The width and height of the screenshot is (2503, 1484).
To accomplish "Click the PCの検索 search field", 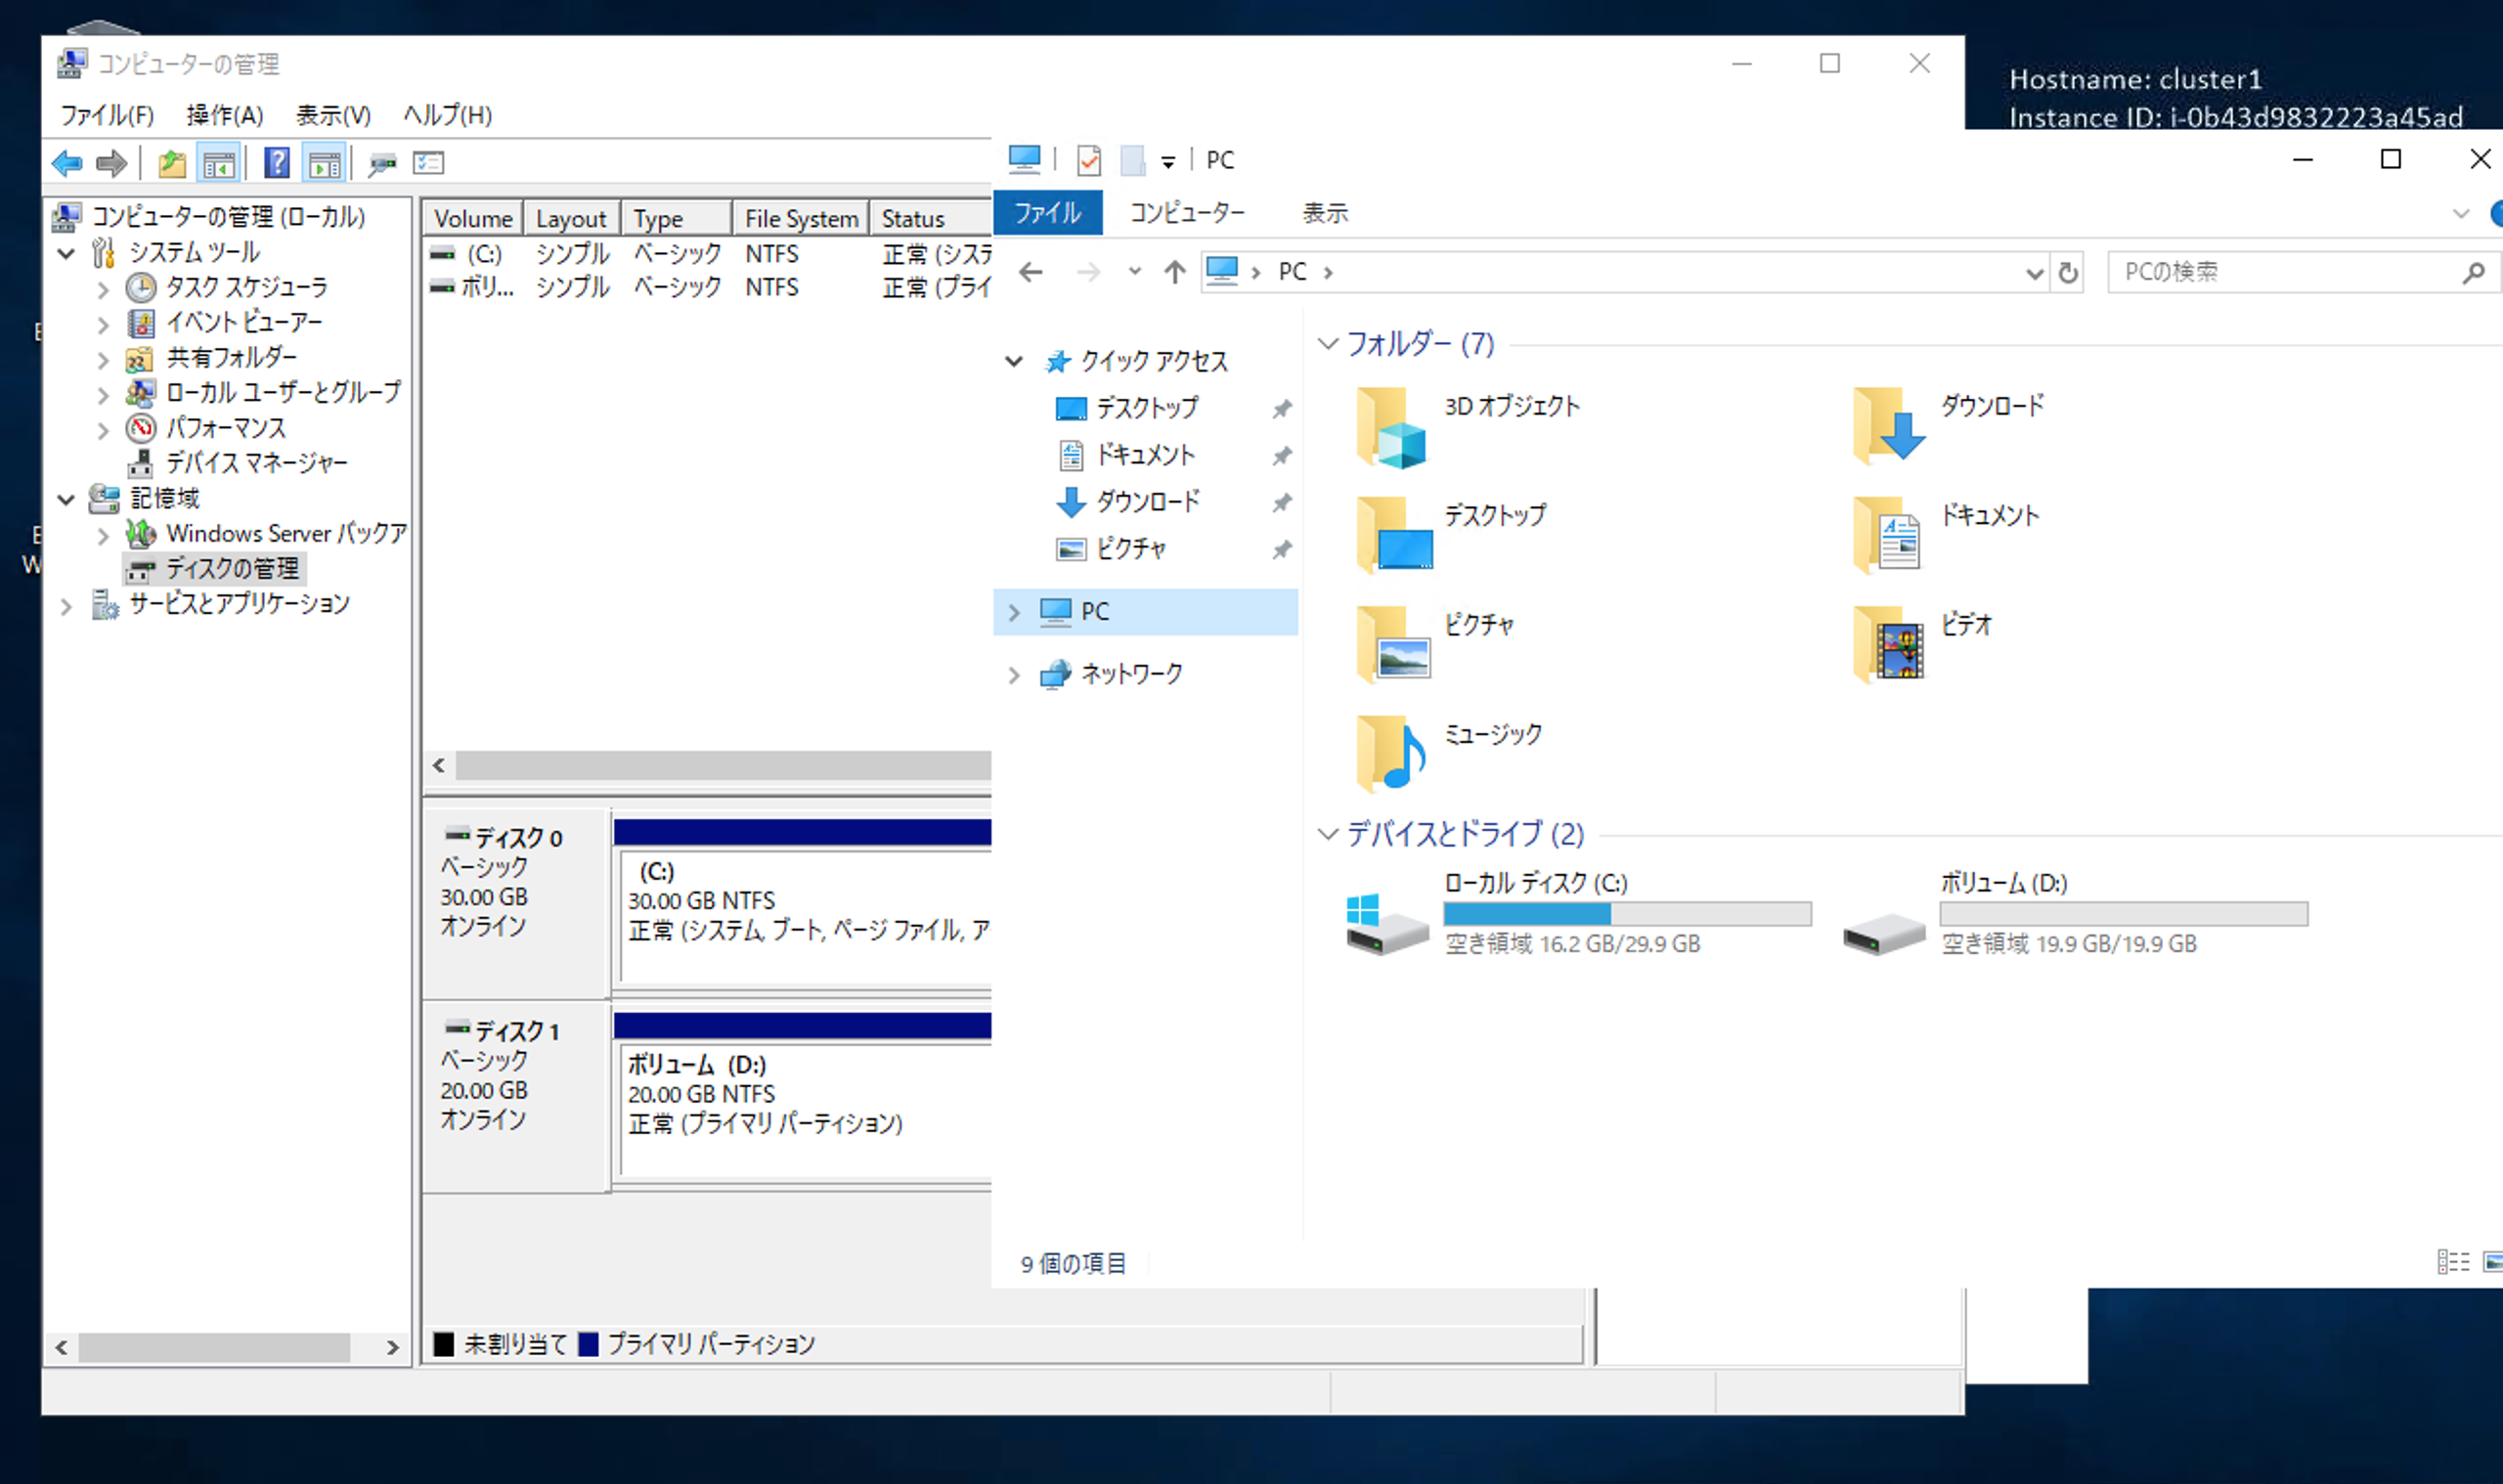I will click(x=2285, y=272).
